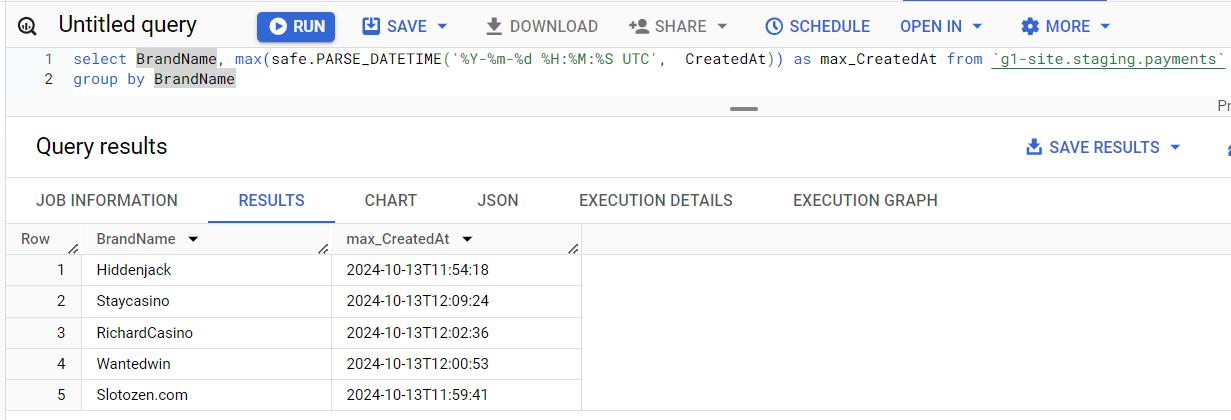The width and height of the screenshot is (1231, 420).
Task: Click the Row column resize handle
Action: pos(73,248)
